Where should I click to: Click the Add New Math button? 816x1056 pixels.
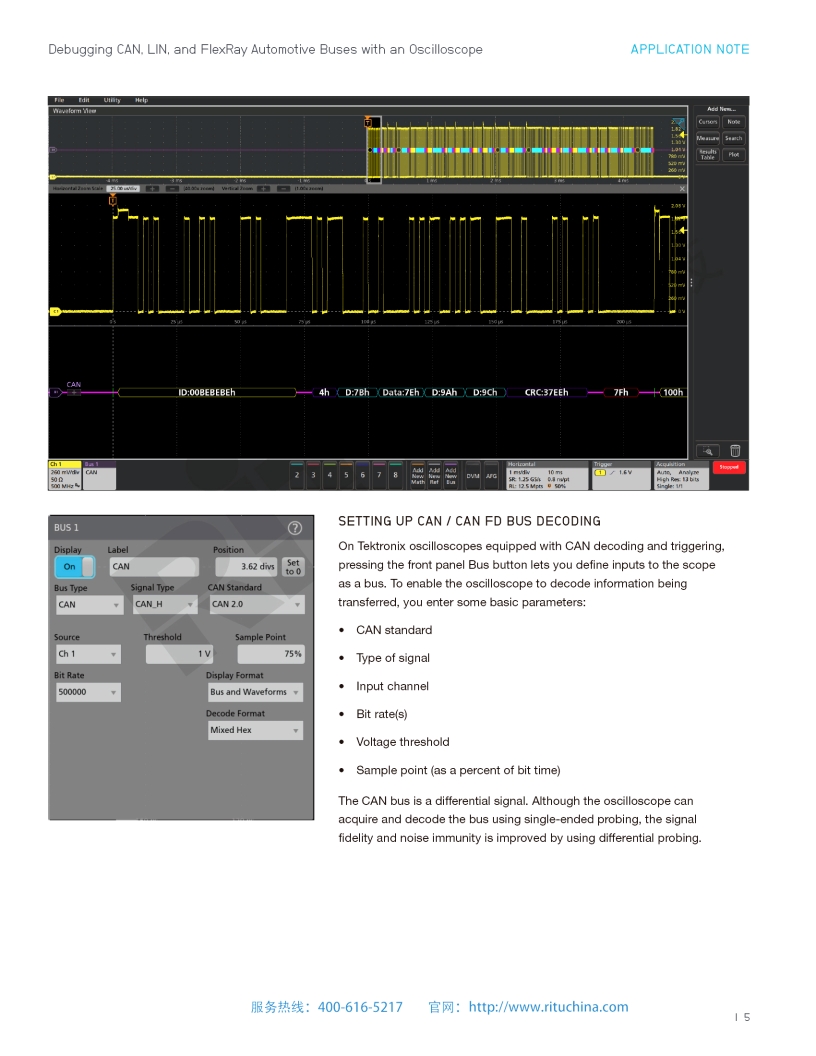coord(418,475)
